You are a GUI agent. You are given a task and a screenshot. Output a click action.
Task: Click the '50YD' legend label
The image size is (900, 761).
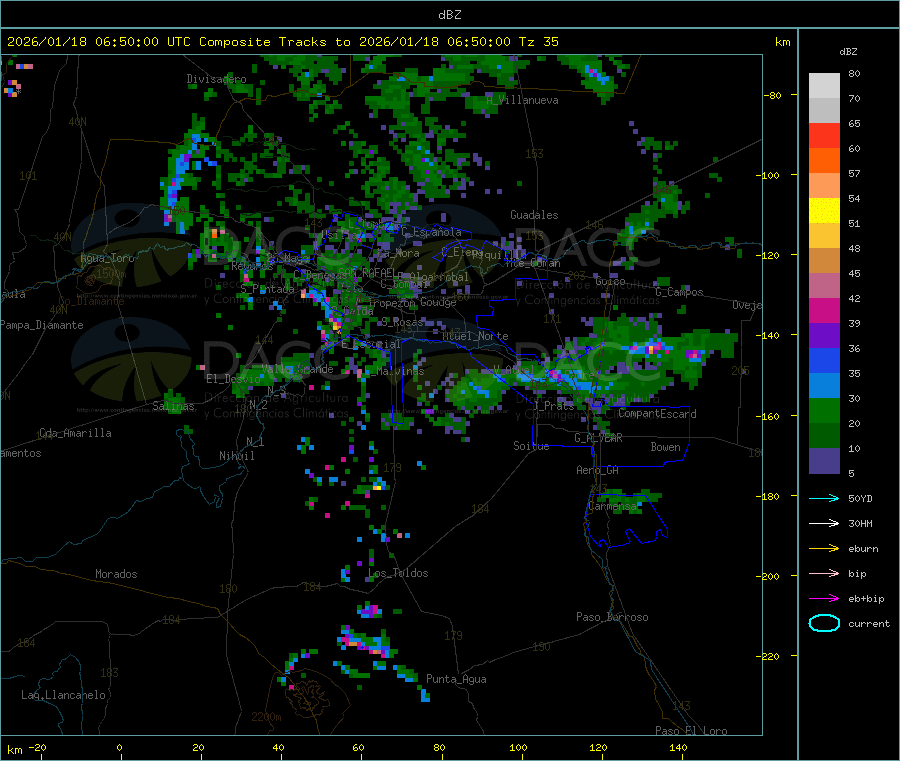tap(860, 498)
